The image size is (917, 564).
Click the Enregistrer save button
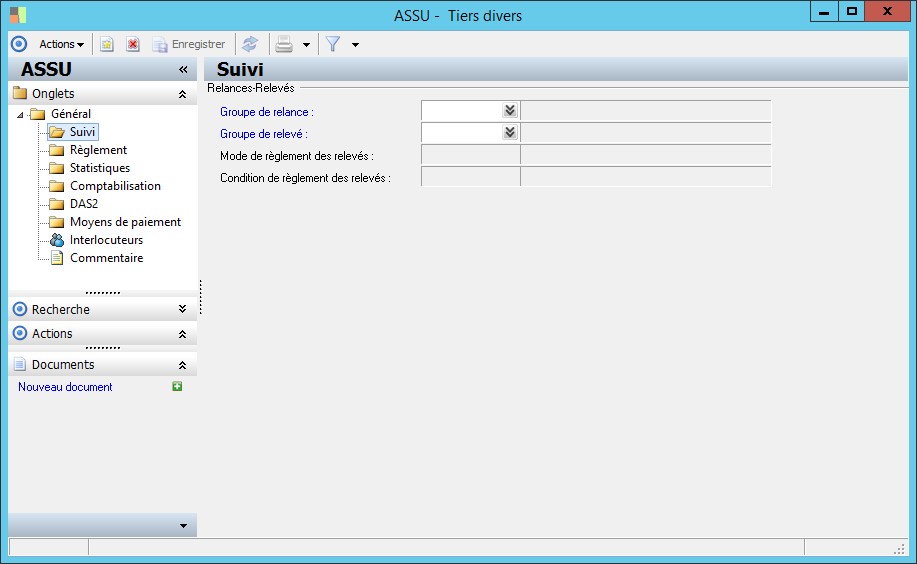tap(188, 44)
